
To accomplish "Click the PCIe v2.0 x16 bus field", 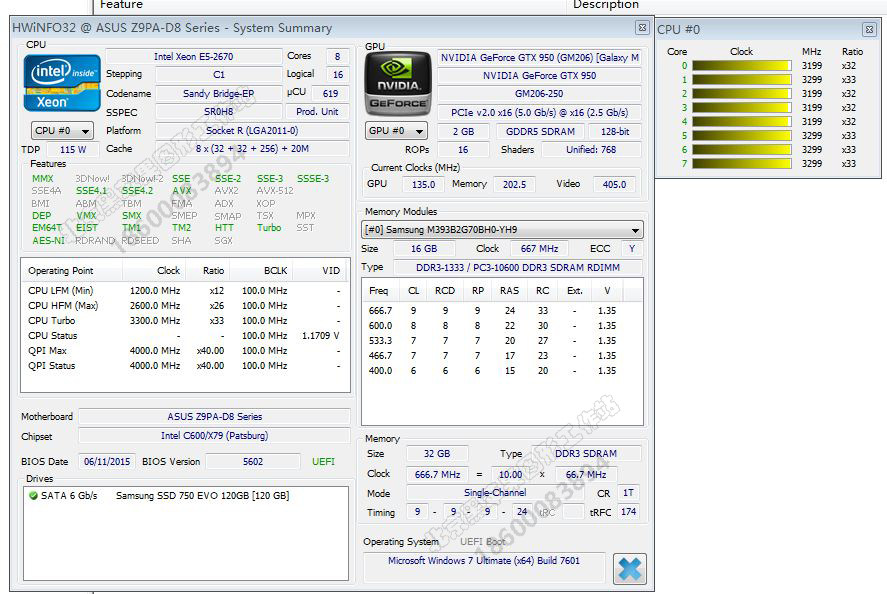I will (539, 113).
